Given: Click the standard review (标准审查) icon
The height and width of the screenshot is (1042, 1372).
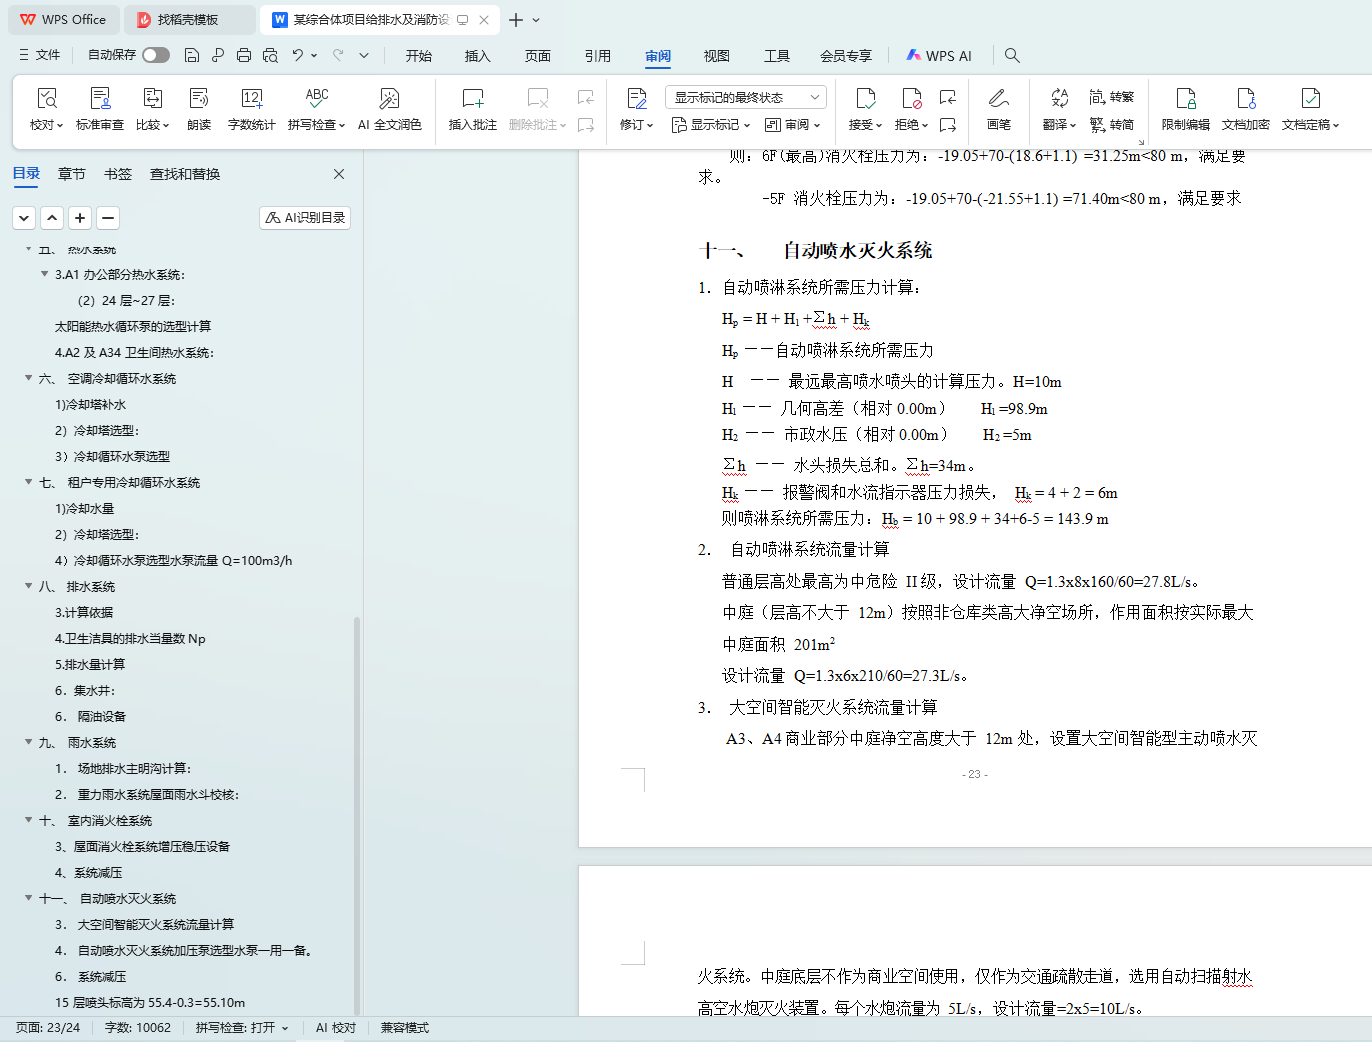Looking at the screenshot, I should [x=100, y=98].
